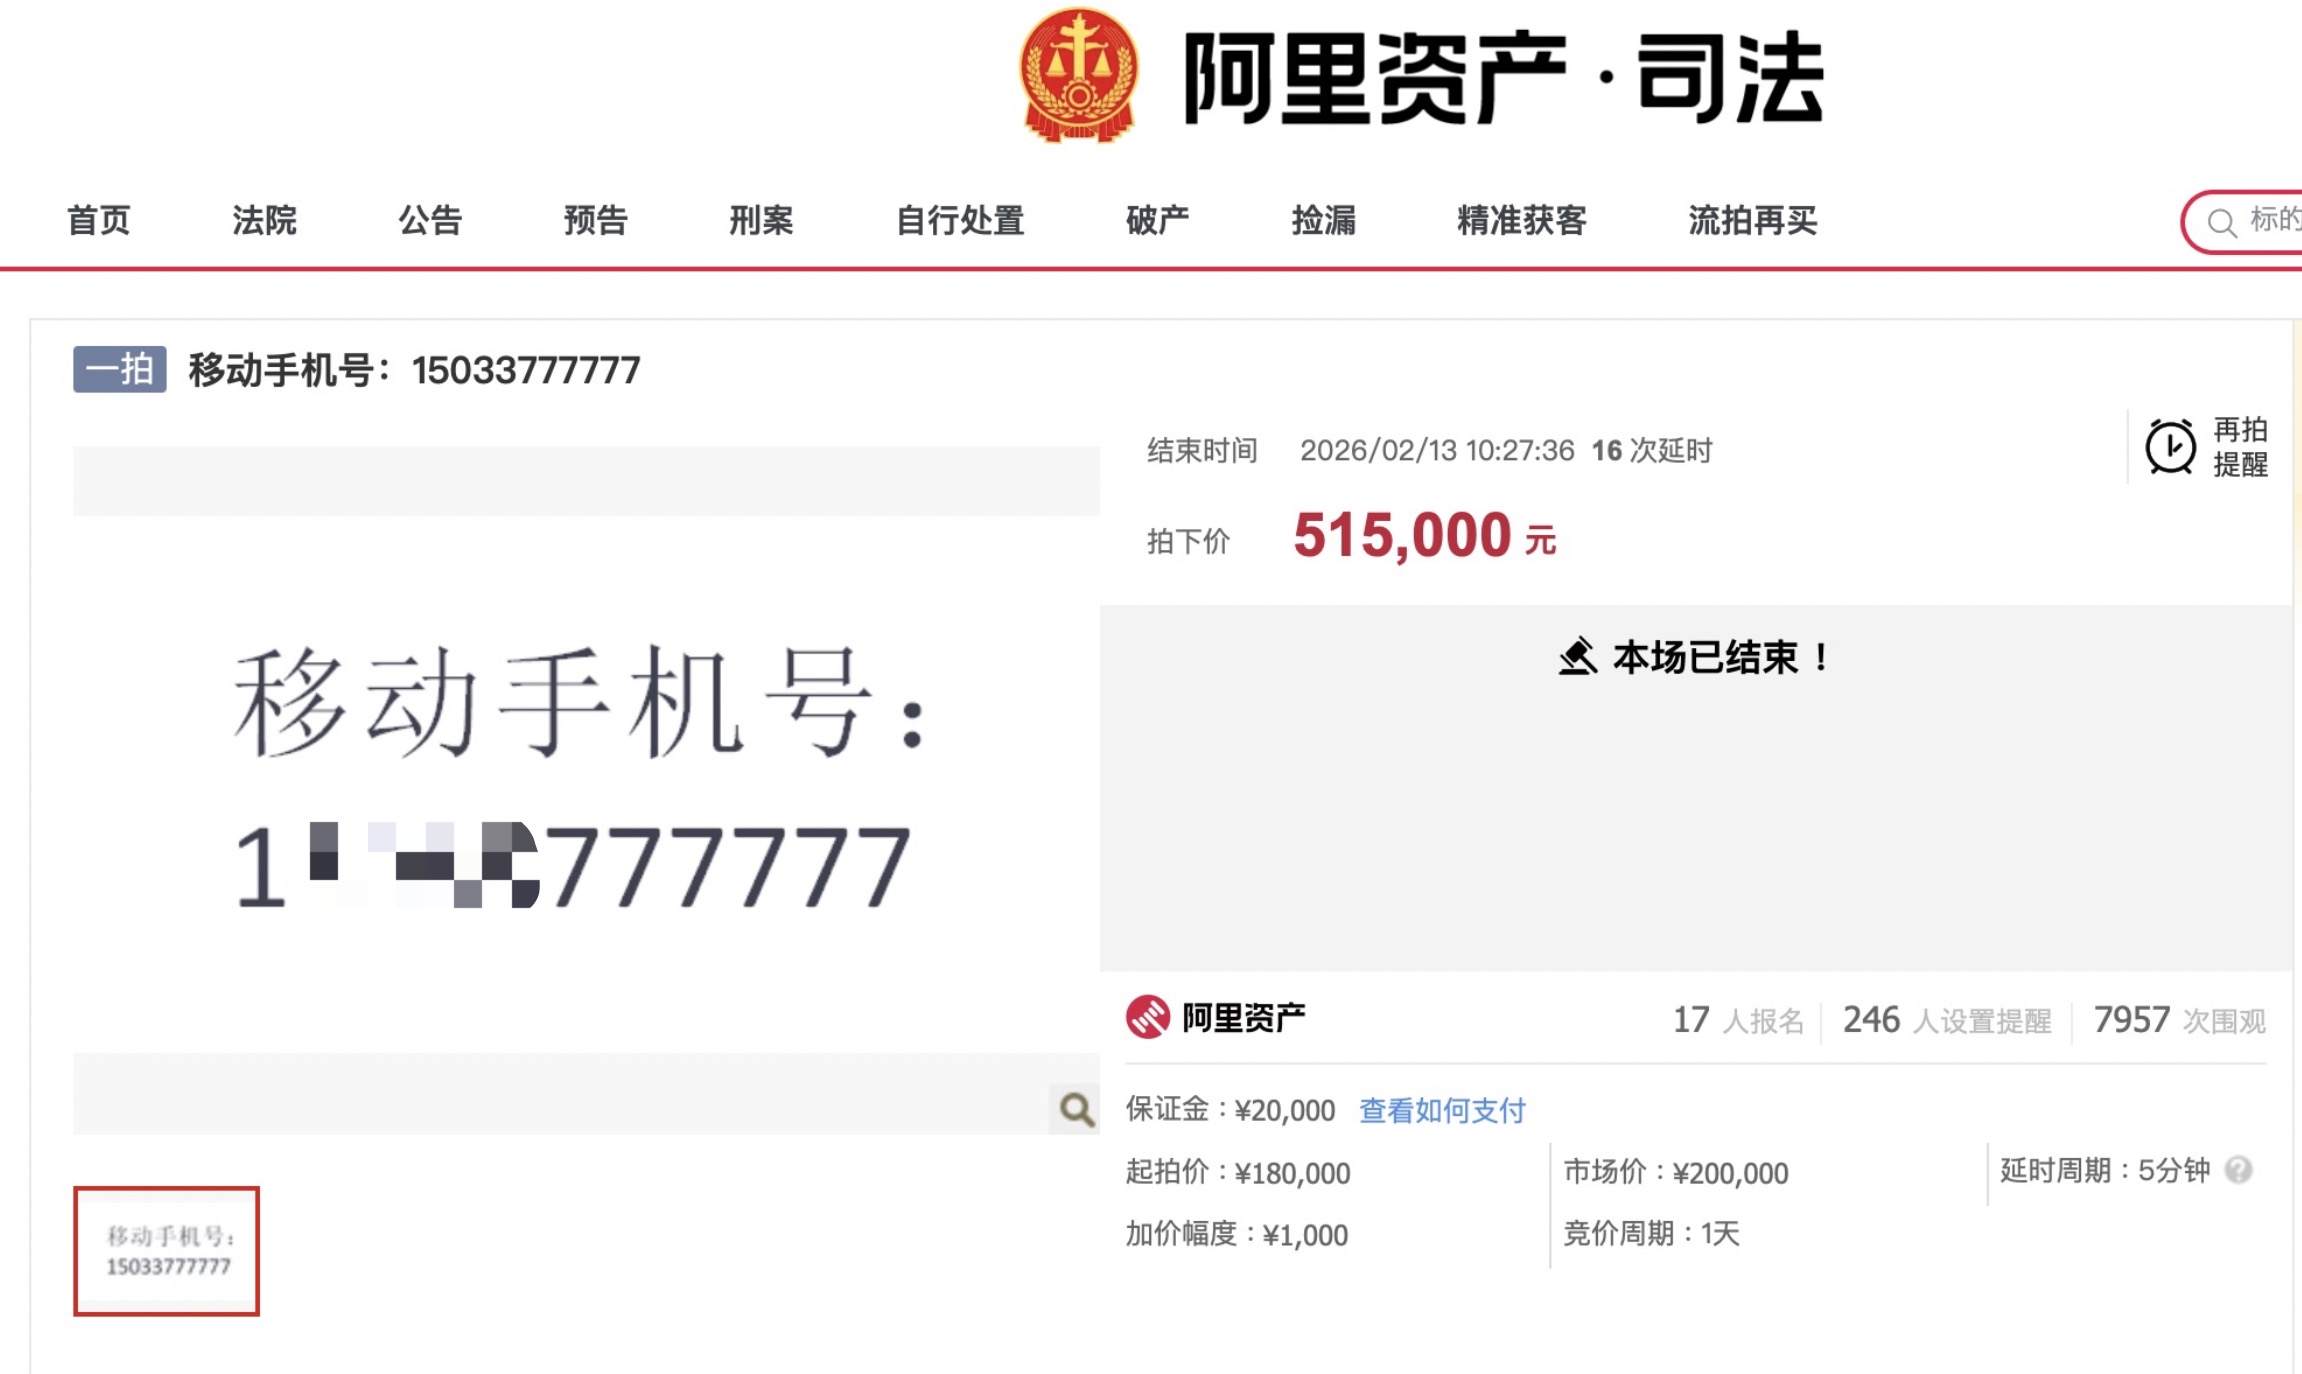2302x1374 pixels.
Task: Go to the 公告 menu item
Action: pyautogui.click(x=431, y=220)
